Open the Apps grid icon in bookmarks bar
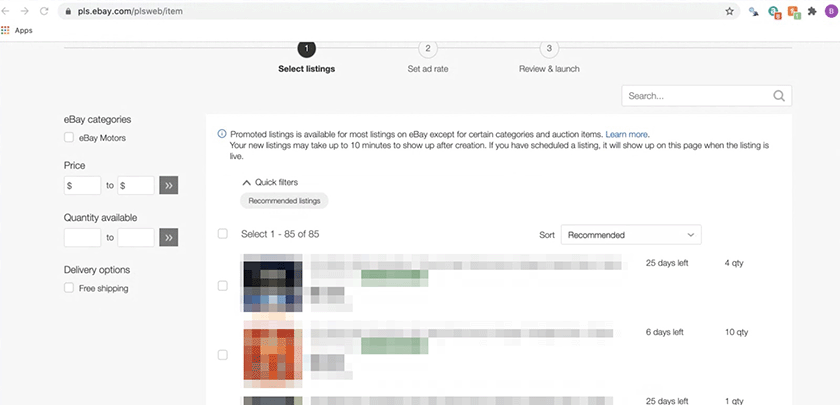Screen dimensions: 840x405 [x=5, y=31]
